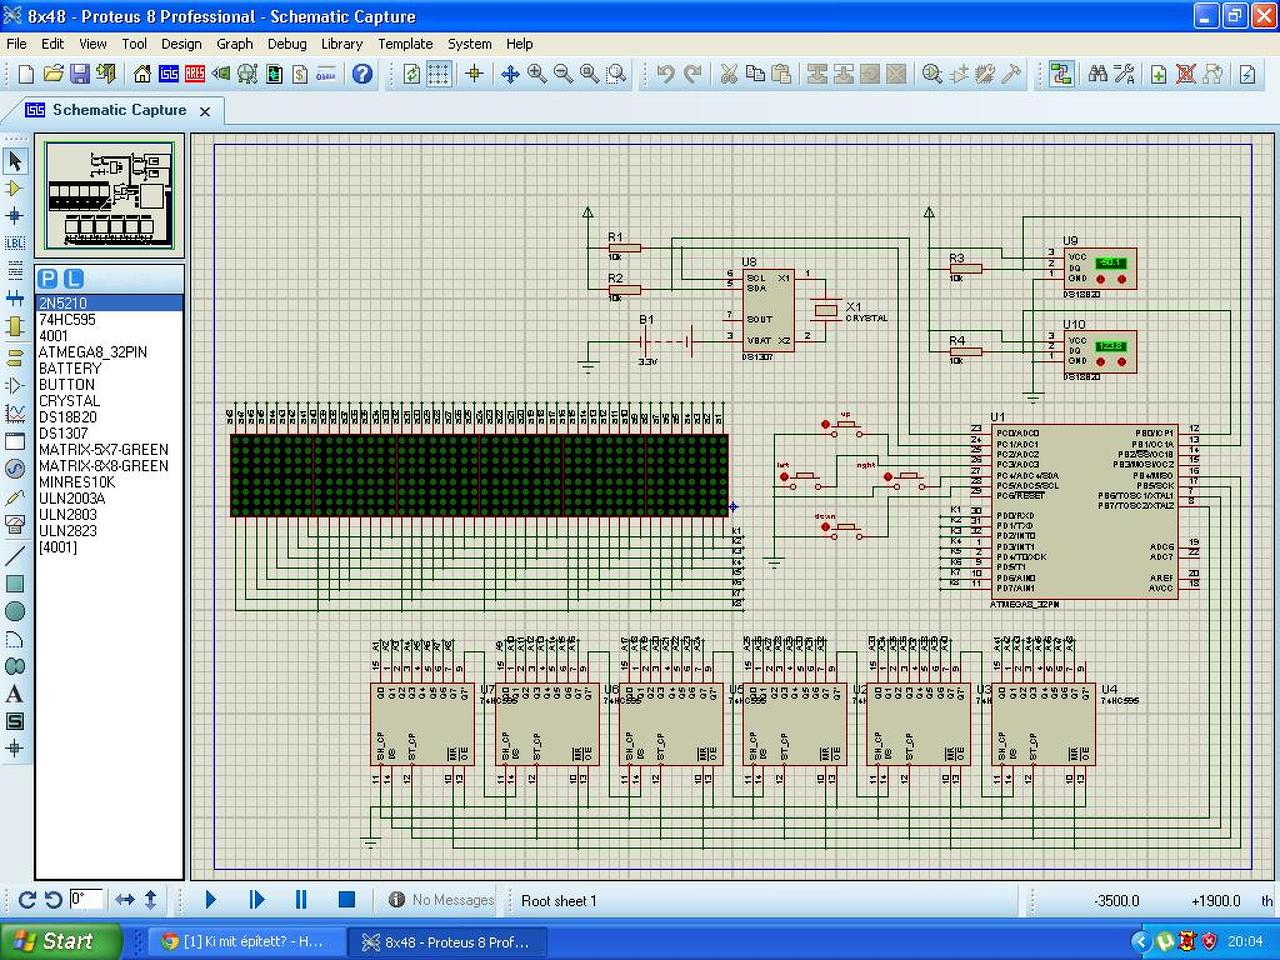The width and height of the screenshot is (1280, 960).
Task: Open the Design menu
Action: (x=181, y=44)
